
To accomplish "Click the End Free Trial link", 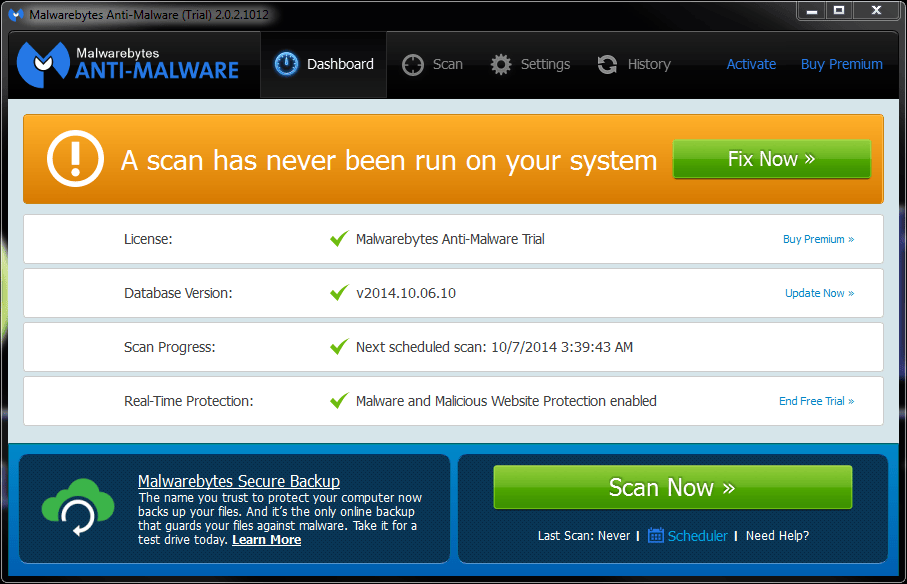I will 816,401.
